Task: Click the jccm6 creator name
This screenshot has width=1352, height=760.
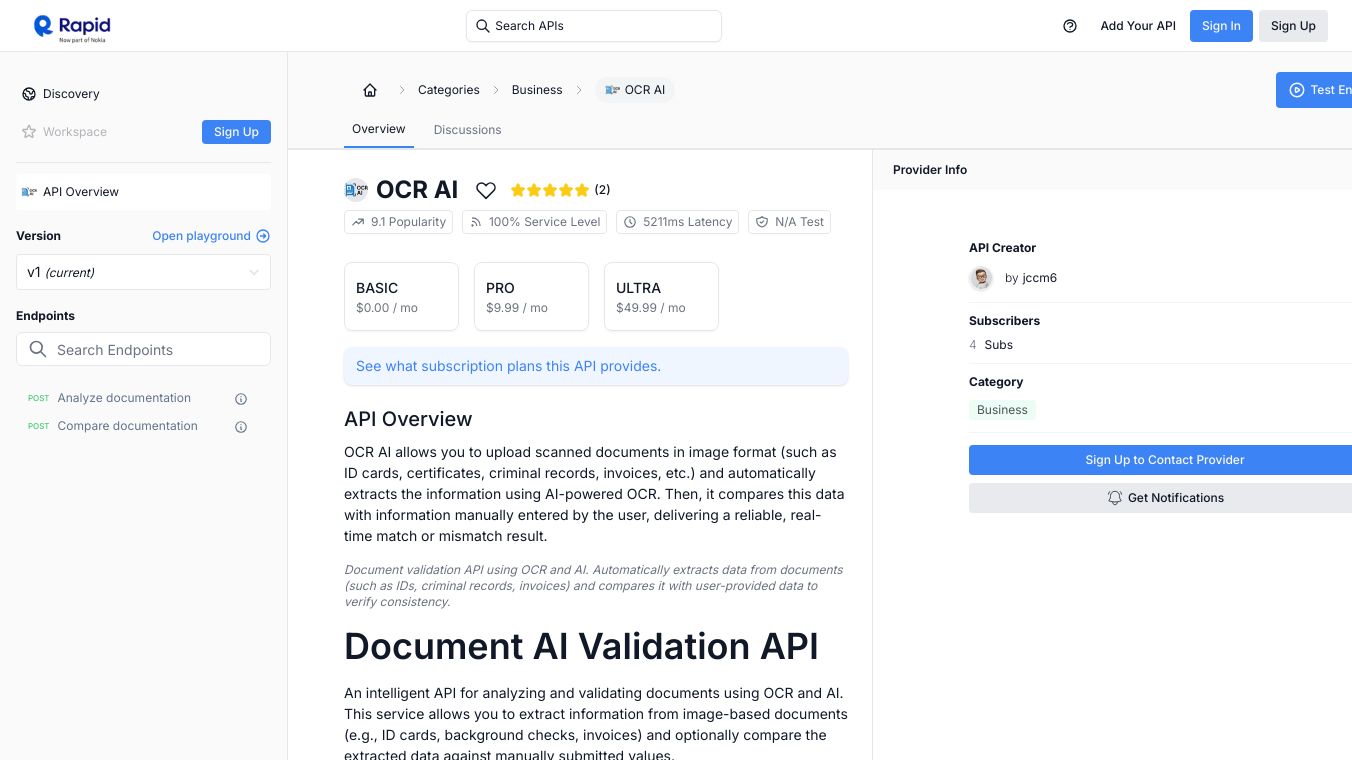Action: click(1040, 278)
